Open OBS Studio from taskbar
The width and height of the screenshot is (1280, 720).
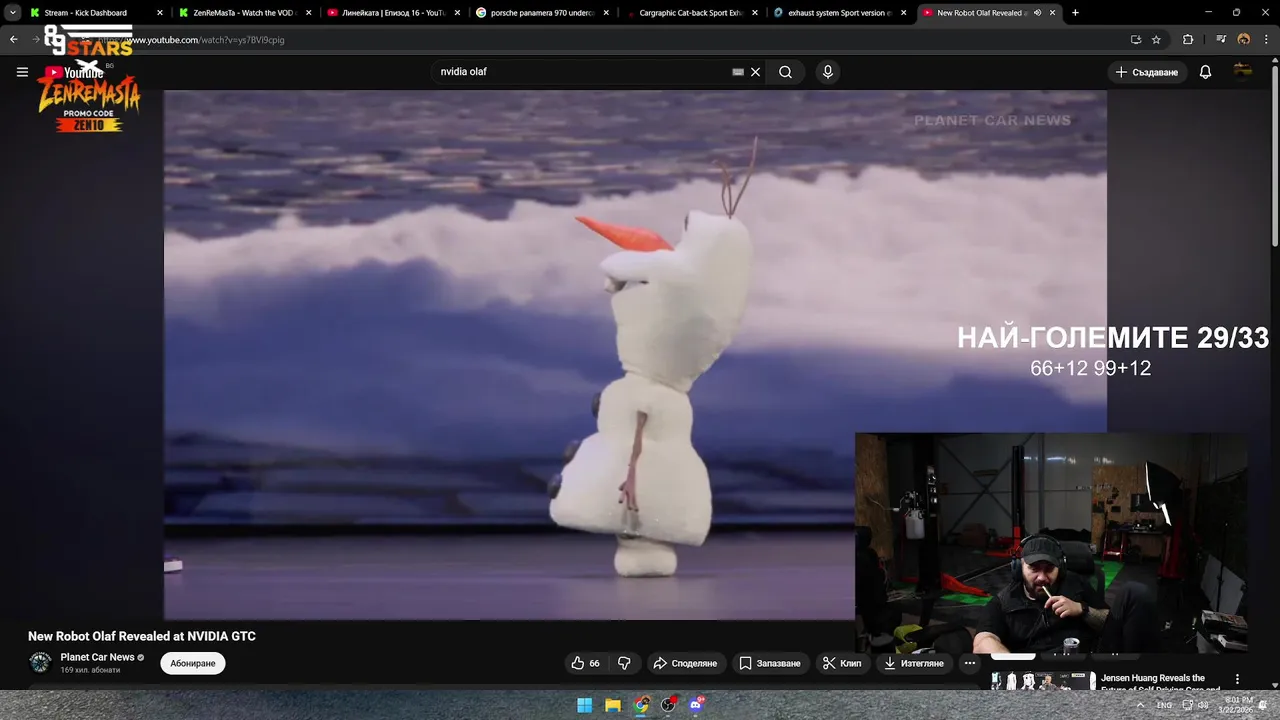[669, 705]
